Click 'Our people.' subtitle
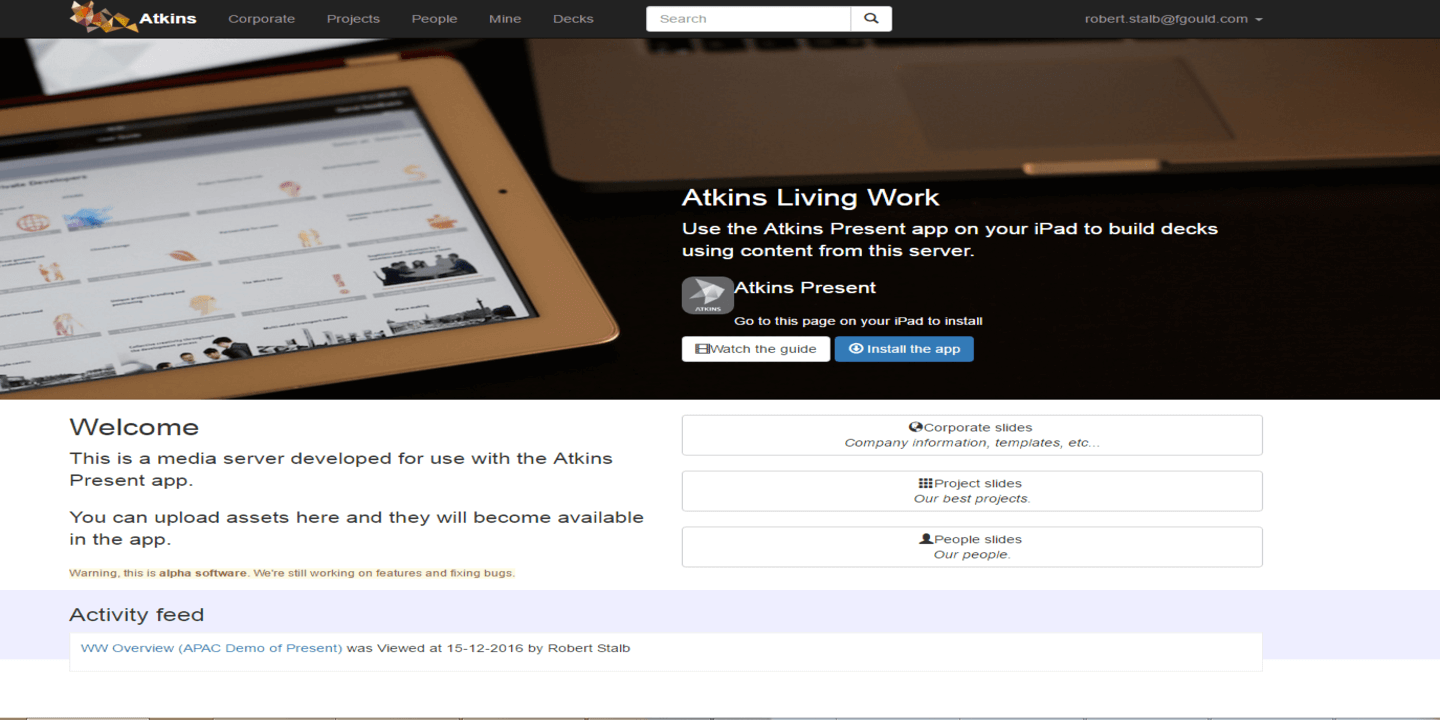The height and width of the screenshot is (720, 1440). point(972,555)
